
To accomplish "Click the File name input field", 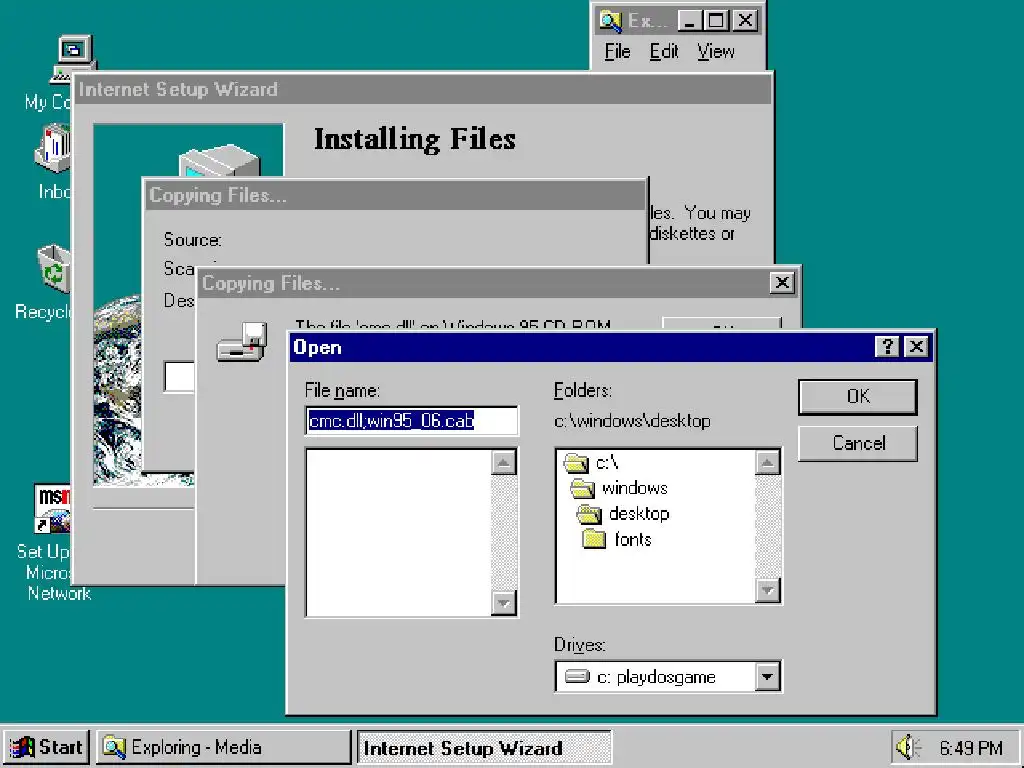I will [x=411, y=421].
